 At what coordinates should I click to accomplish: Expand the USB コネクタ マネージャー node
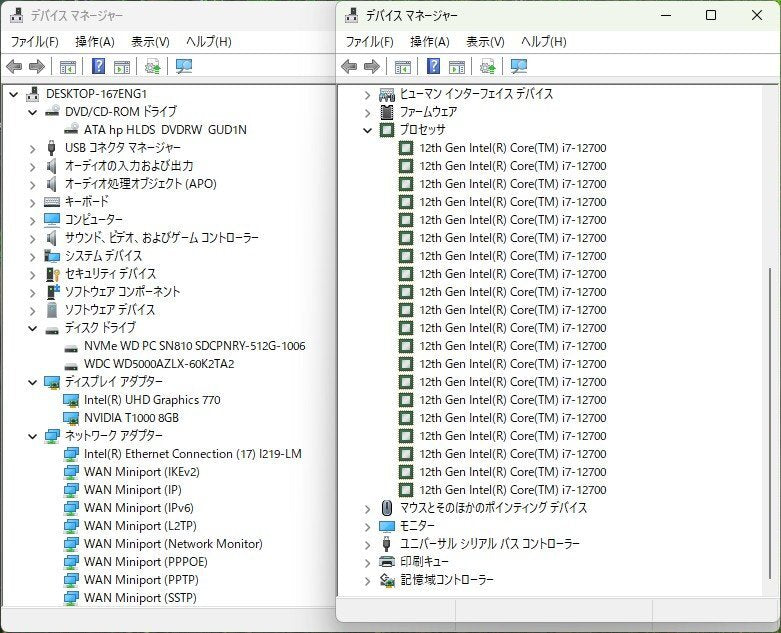point(33,148)
